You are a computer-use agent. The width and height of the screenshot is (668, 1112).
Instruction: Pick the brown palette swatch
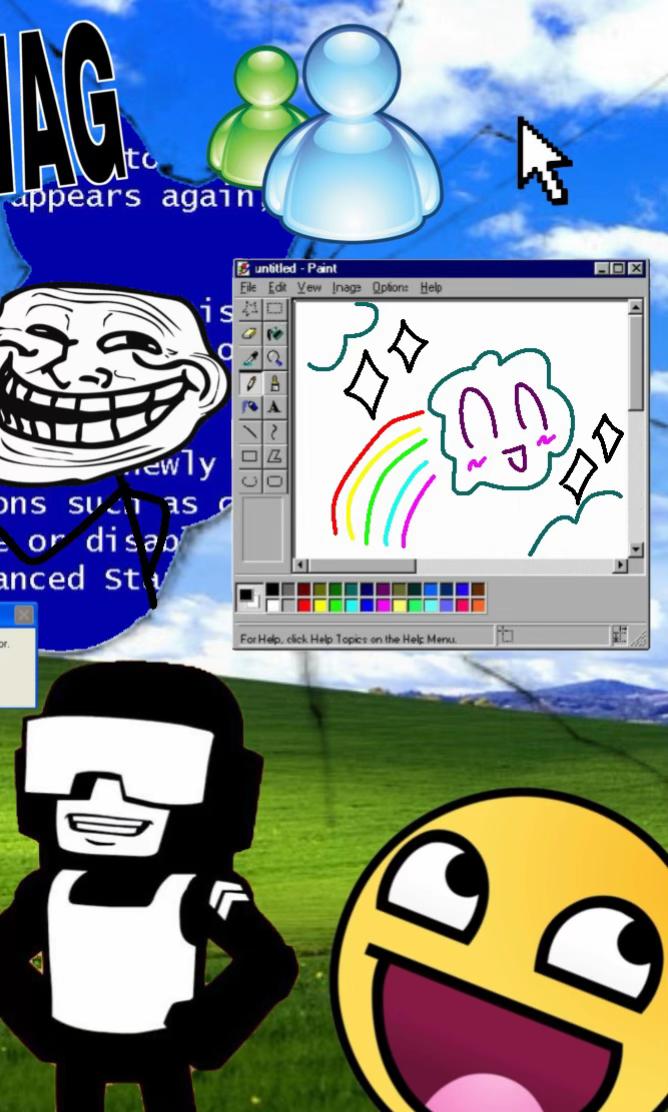[x=479, y=589]
